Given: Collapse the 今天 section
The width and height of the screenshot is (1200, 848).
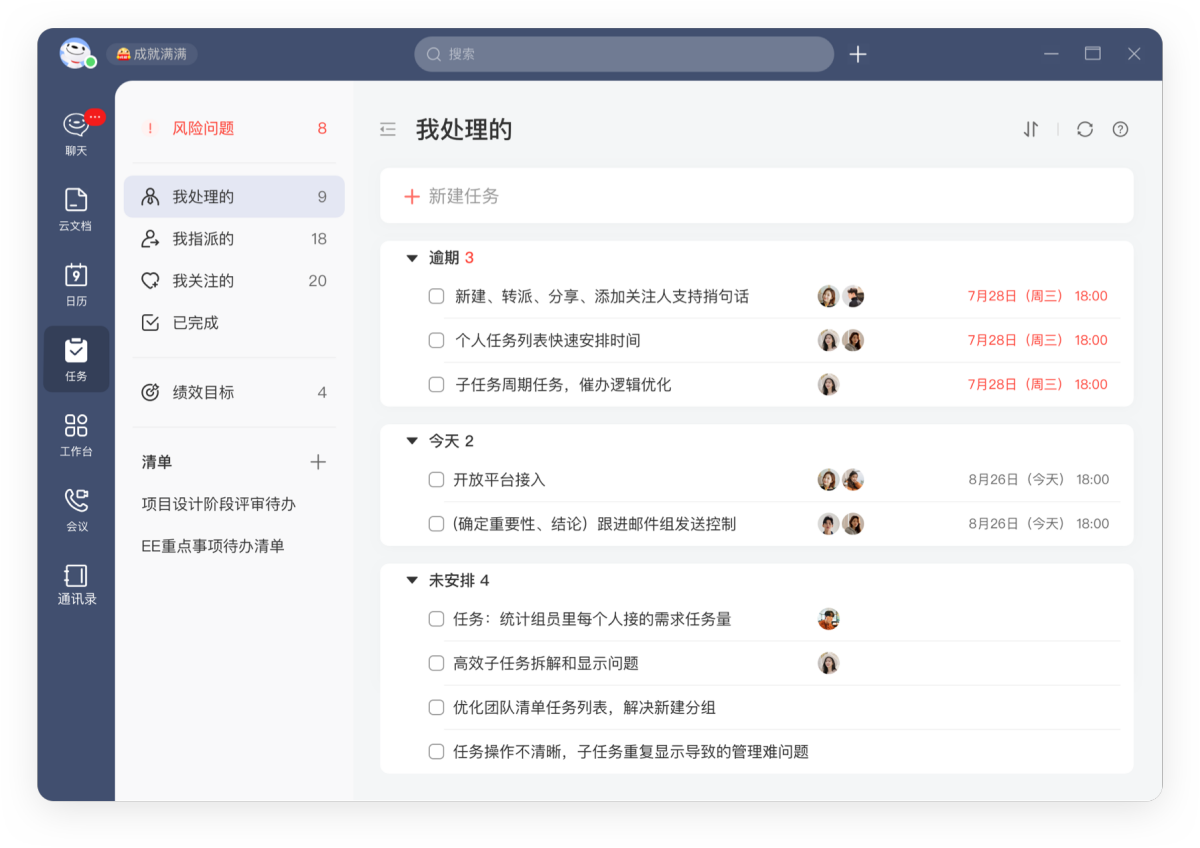Looking at the screenshot, I should coord(412,440).
